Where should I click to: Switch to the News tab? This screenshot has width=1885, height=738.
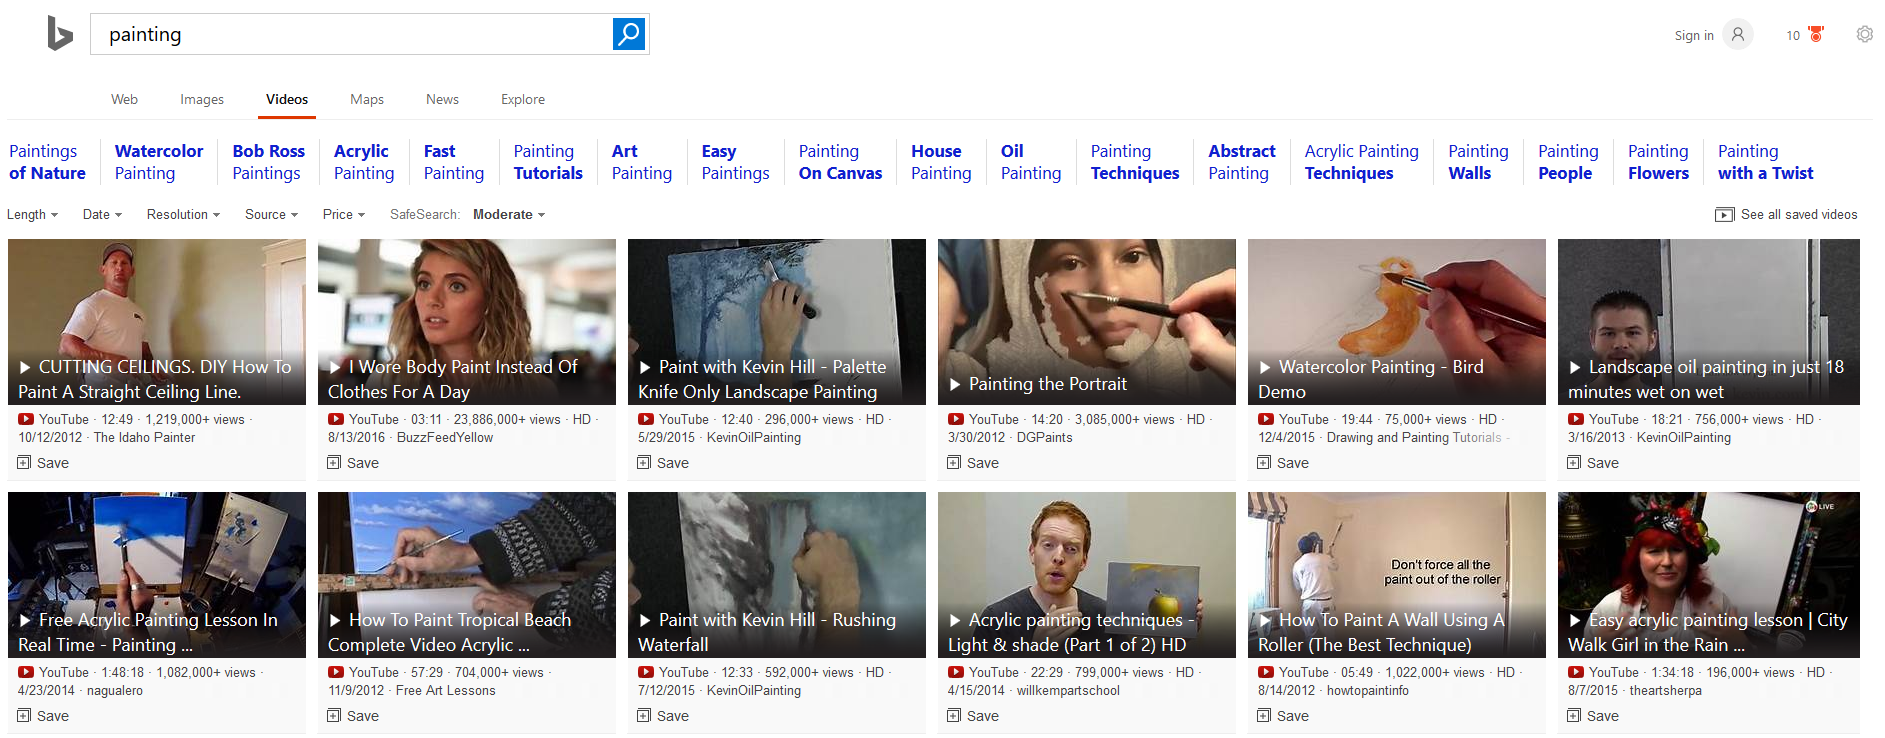point(442,100)
